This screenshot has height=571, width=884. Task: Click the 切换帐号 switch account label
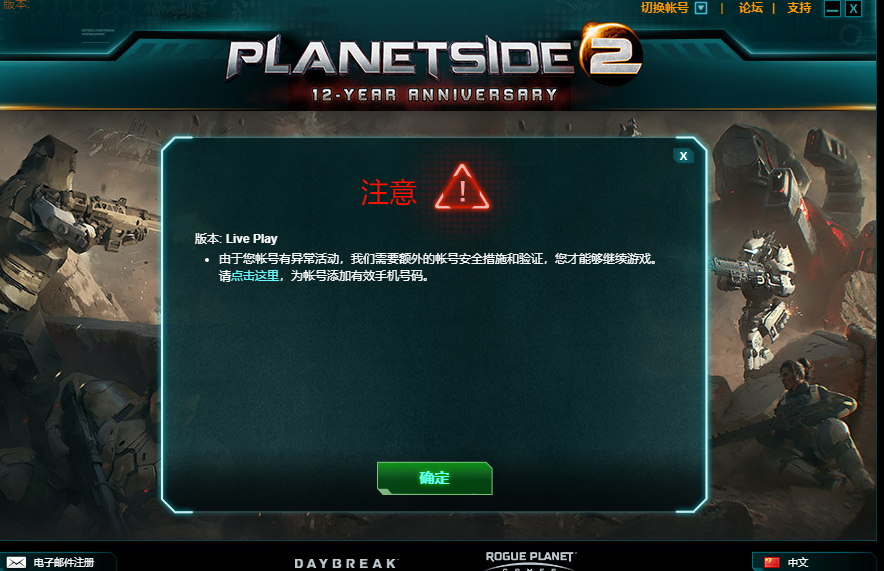[x=664, y=8]
